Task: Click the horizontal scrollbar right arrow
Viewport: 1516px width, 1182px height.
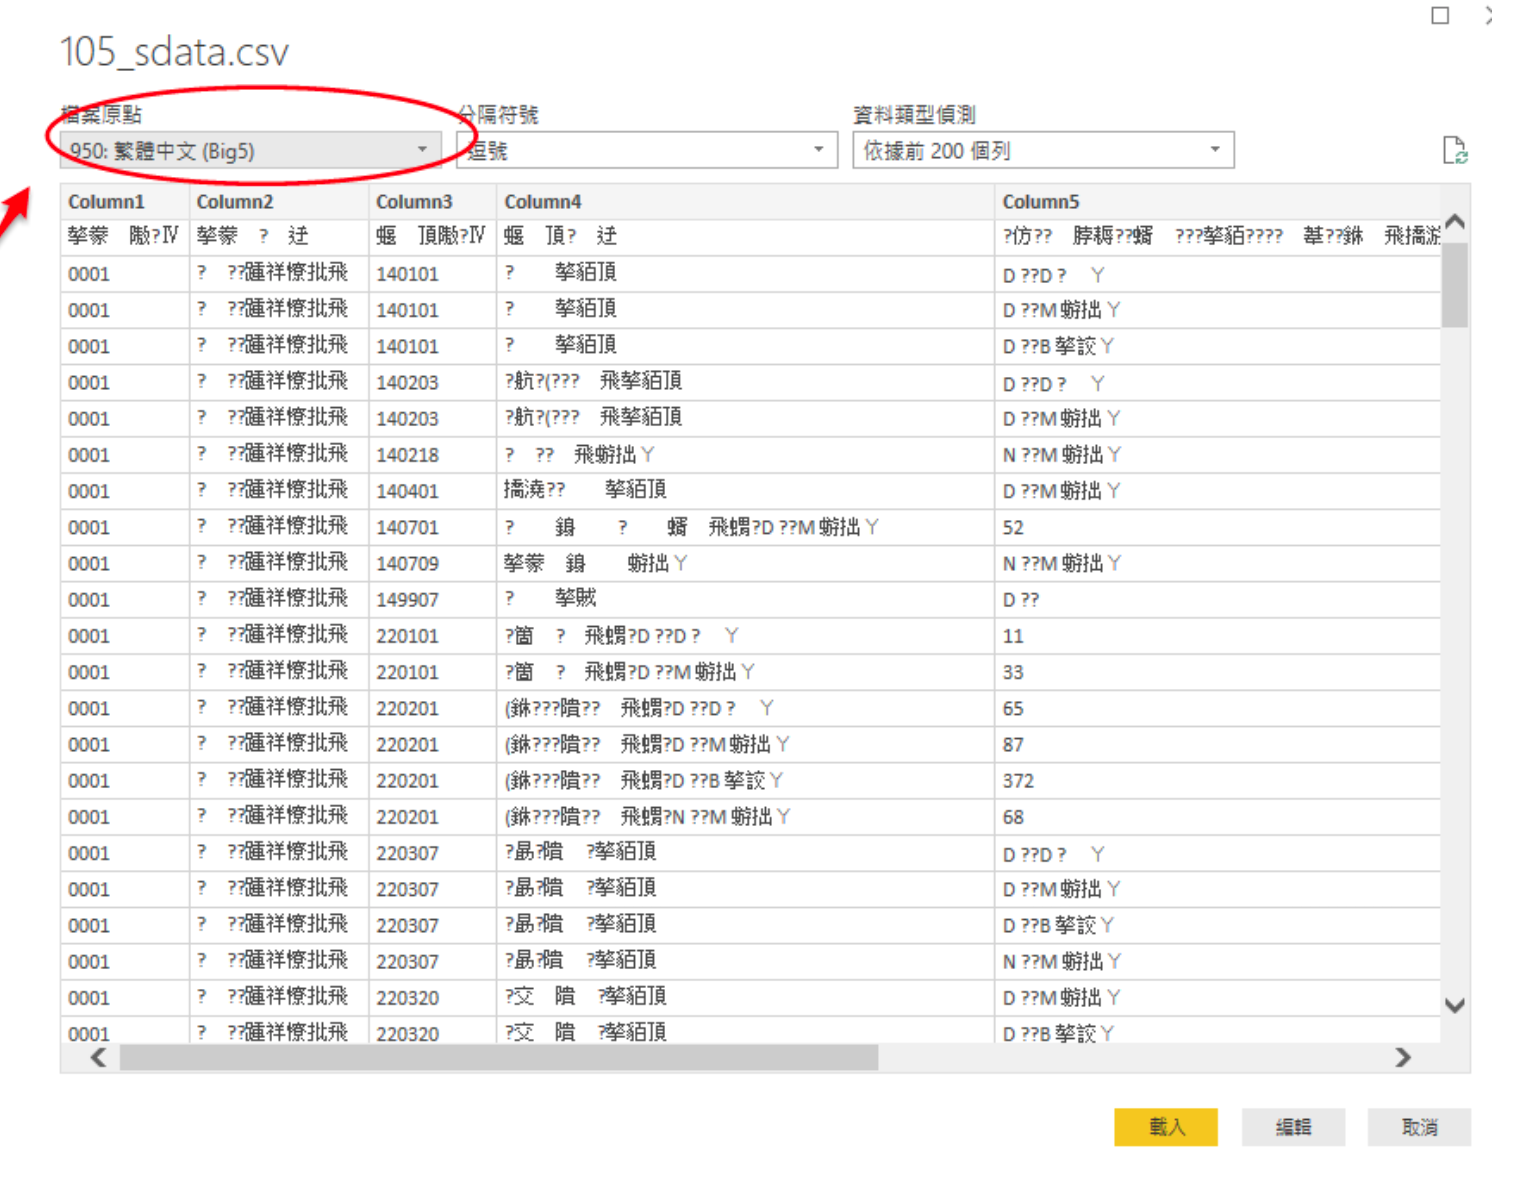Action: click(x=1403, y=1057)
